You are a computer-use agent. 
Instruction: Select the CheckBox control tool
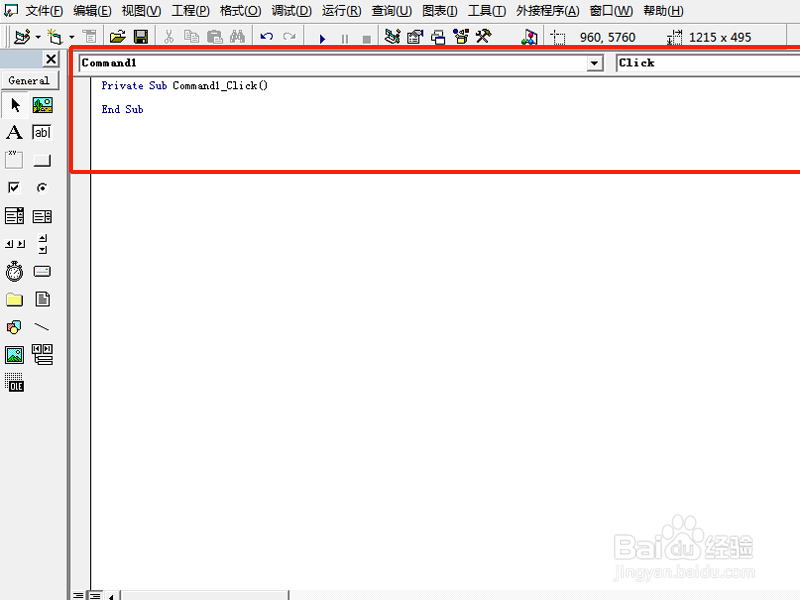click(14, 188)
